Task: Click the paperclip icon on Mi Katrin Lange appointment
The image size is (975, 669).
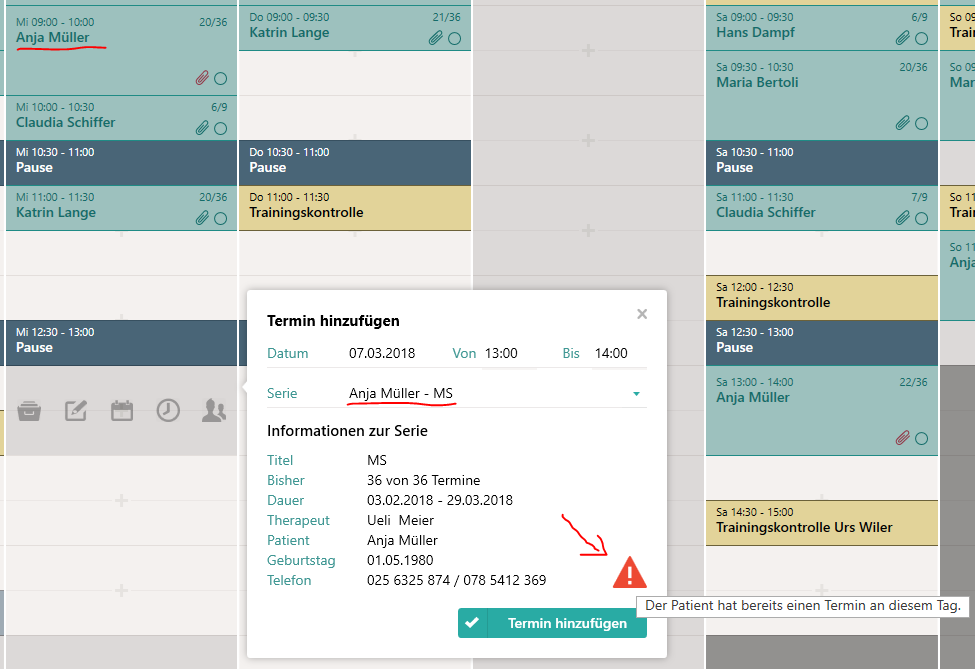Action: pyautogui.click(x=202, y=218)
